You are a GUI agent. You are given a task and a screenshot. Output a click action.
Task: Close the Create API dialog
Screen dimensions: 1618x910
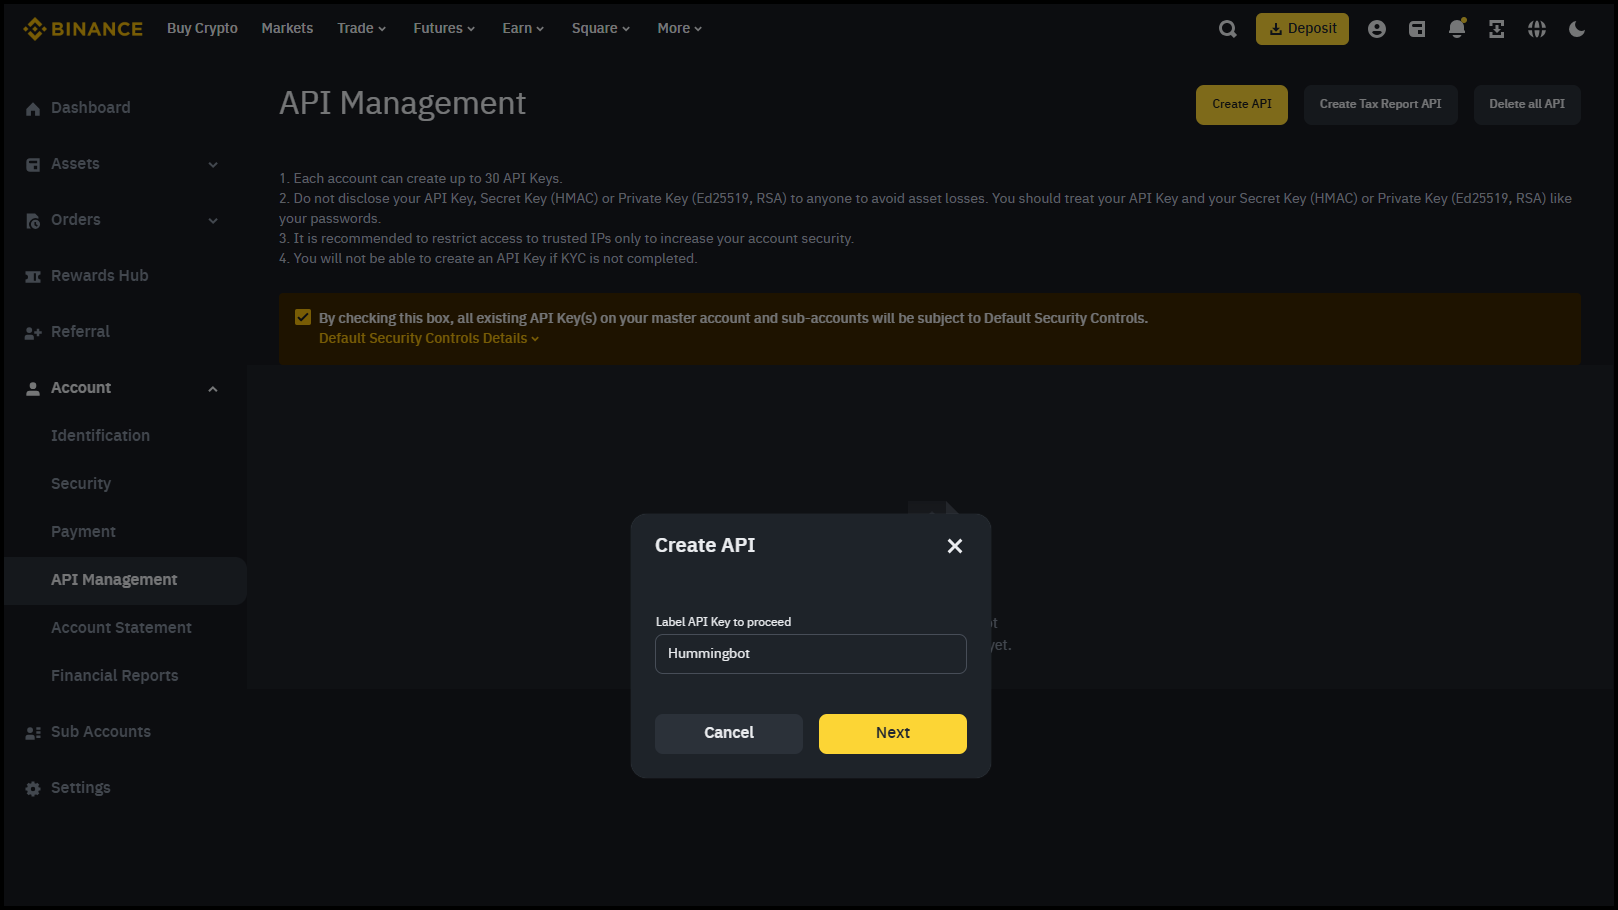(954, 546)
